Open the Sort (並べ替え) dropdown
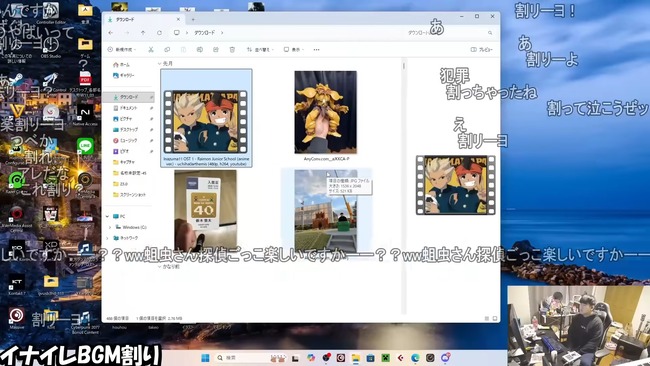This screenshot has width=650, height=366. (x=260, y=49)
